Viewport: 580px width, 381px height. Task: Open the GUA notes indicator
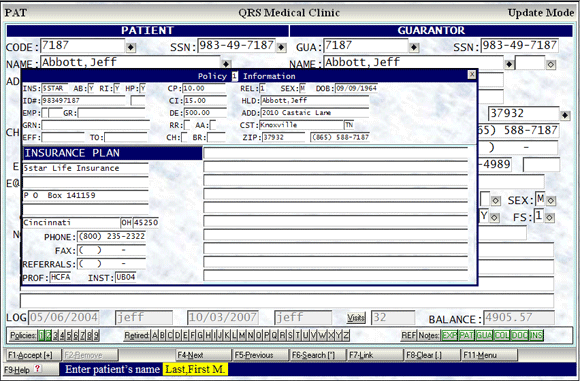484,336
